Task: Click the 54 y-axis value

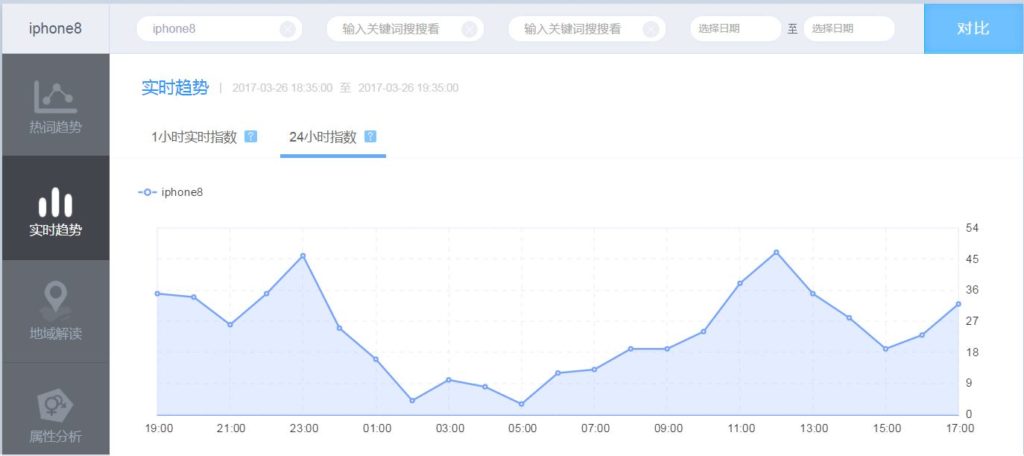Action: (972, 228)
